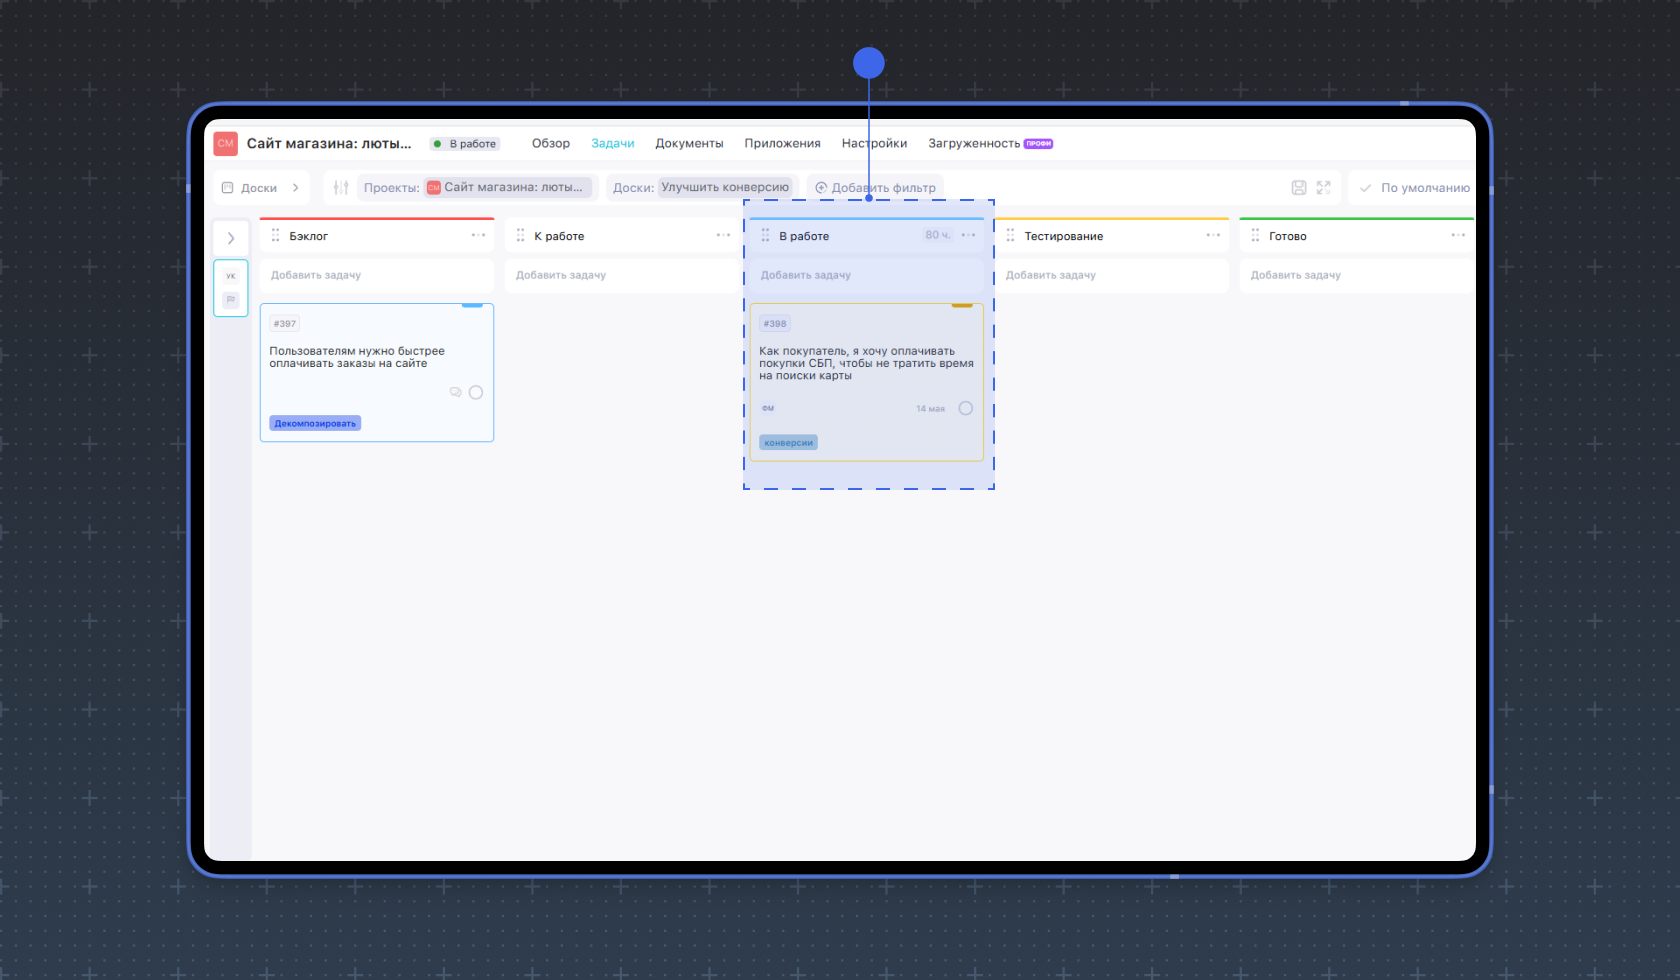Toggle the По умолчанию default view
Image resolution: width=1680 pixels, height=980 pixels.
1414,188
